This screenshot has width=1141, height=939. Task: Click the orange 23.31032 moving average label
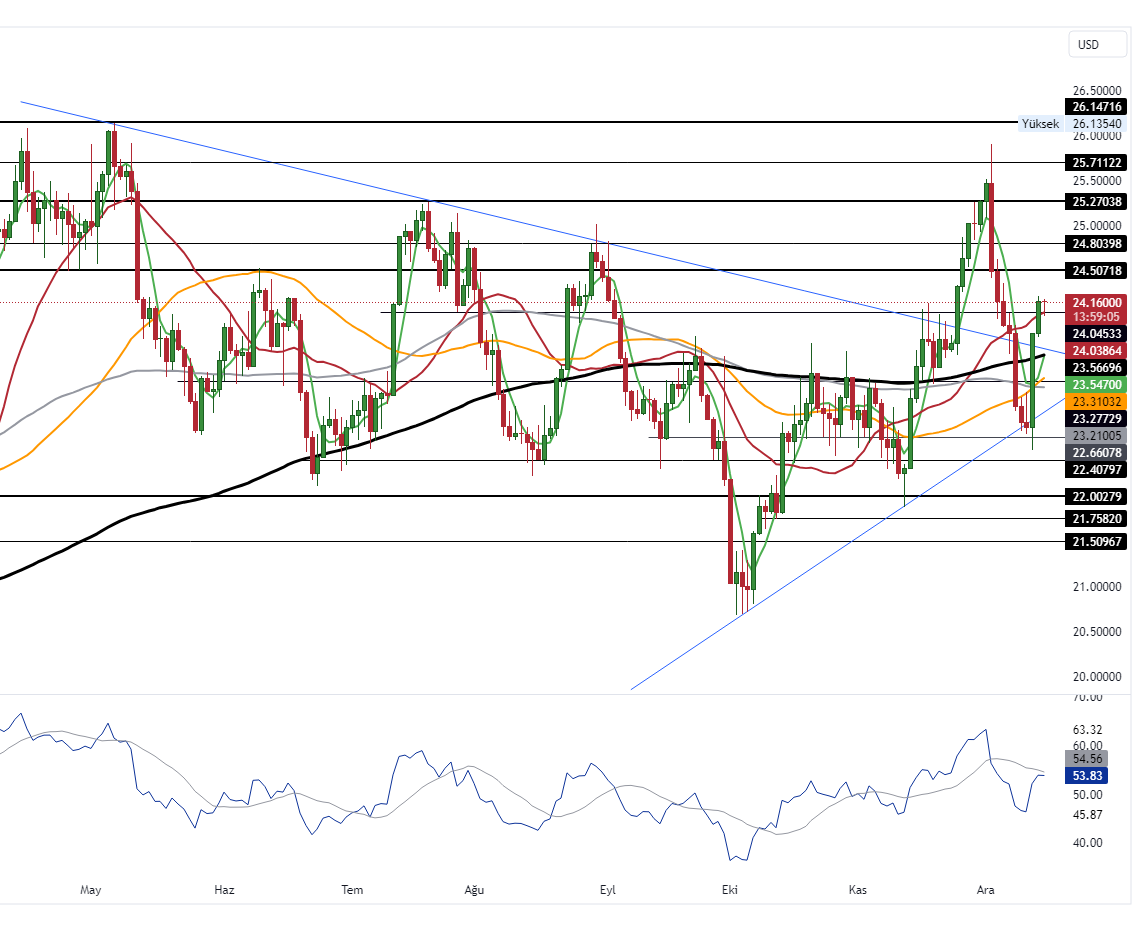pyautogui.click(x=1097, y=400)
